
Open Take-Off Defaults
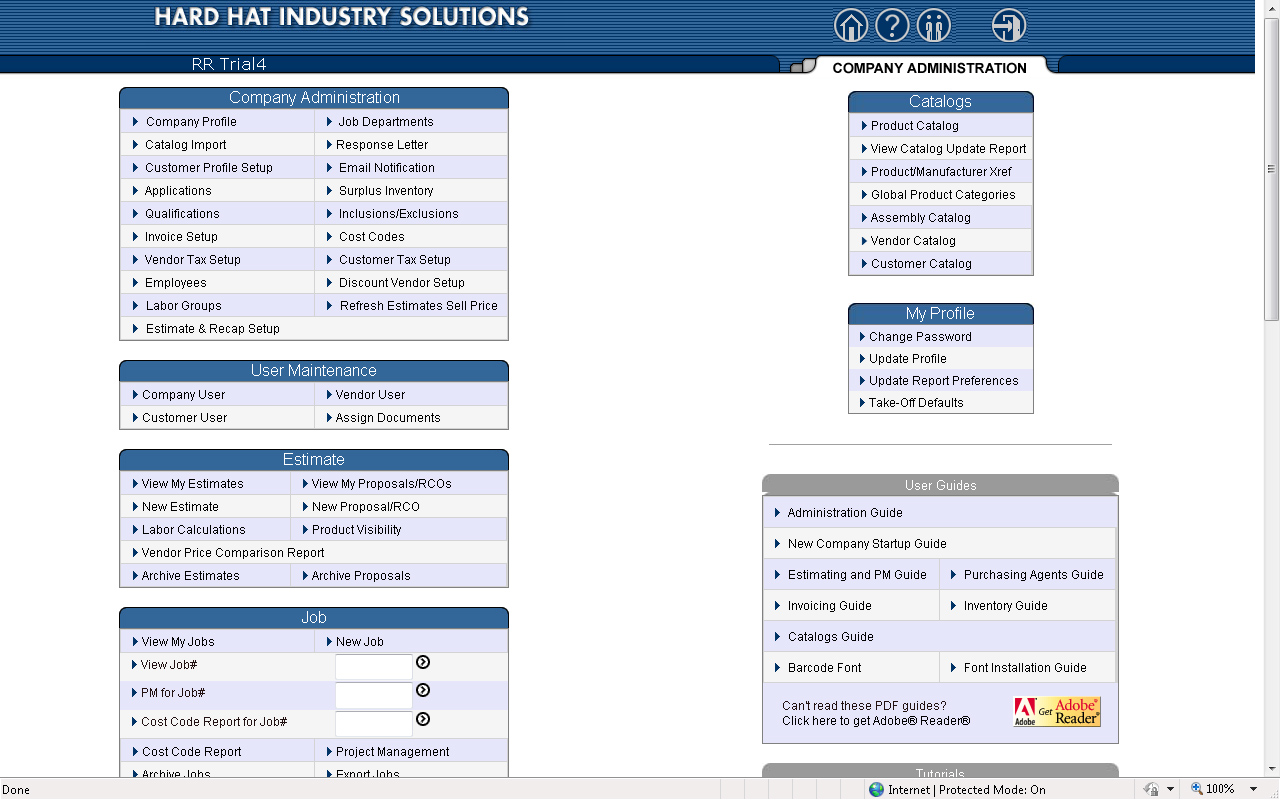[916, 403]
